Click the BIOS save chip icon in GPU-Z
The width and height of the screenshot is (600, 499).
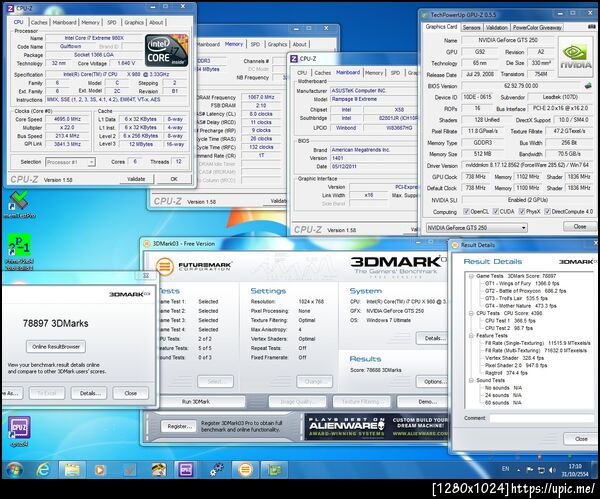(x=588, y=86)
